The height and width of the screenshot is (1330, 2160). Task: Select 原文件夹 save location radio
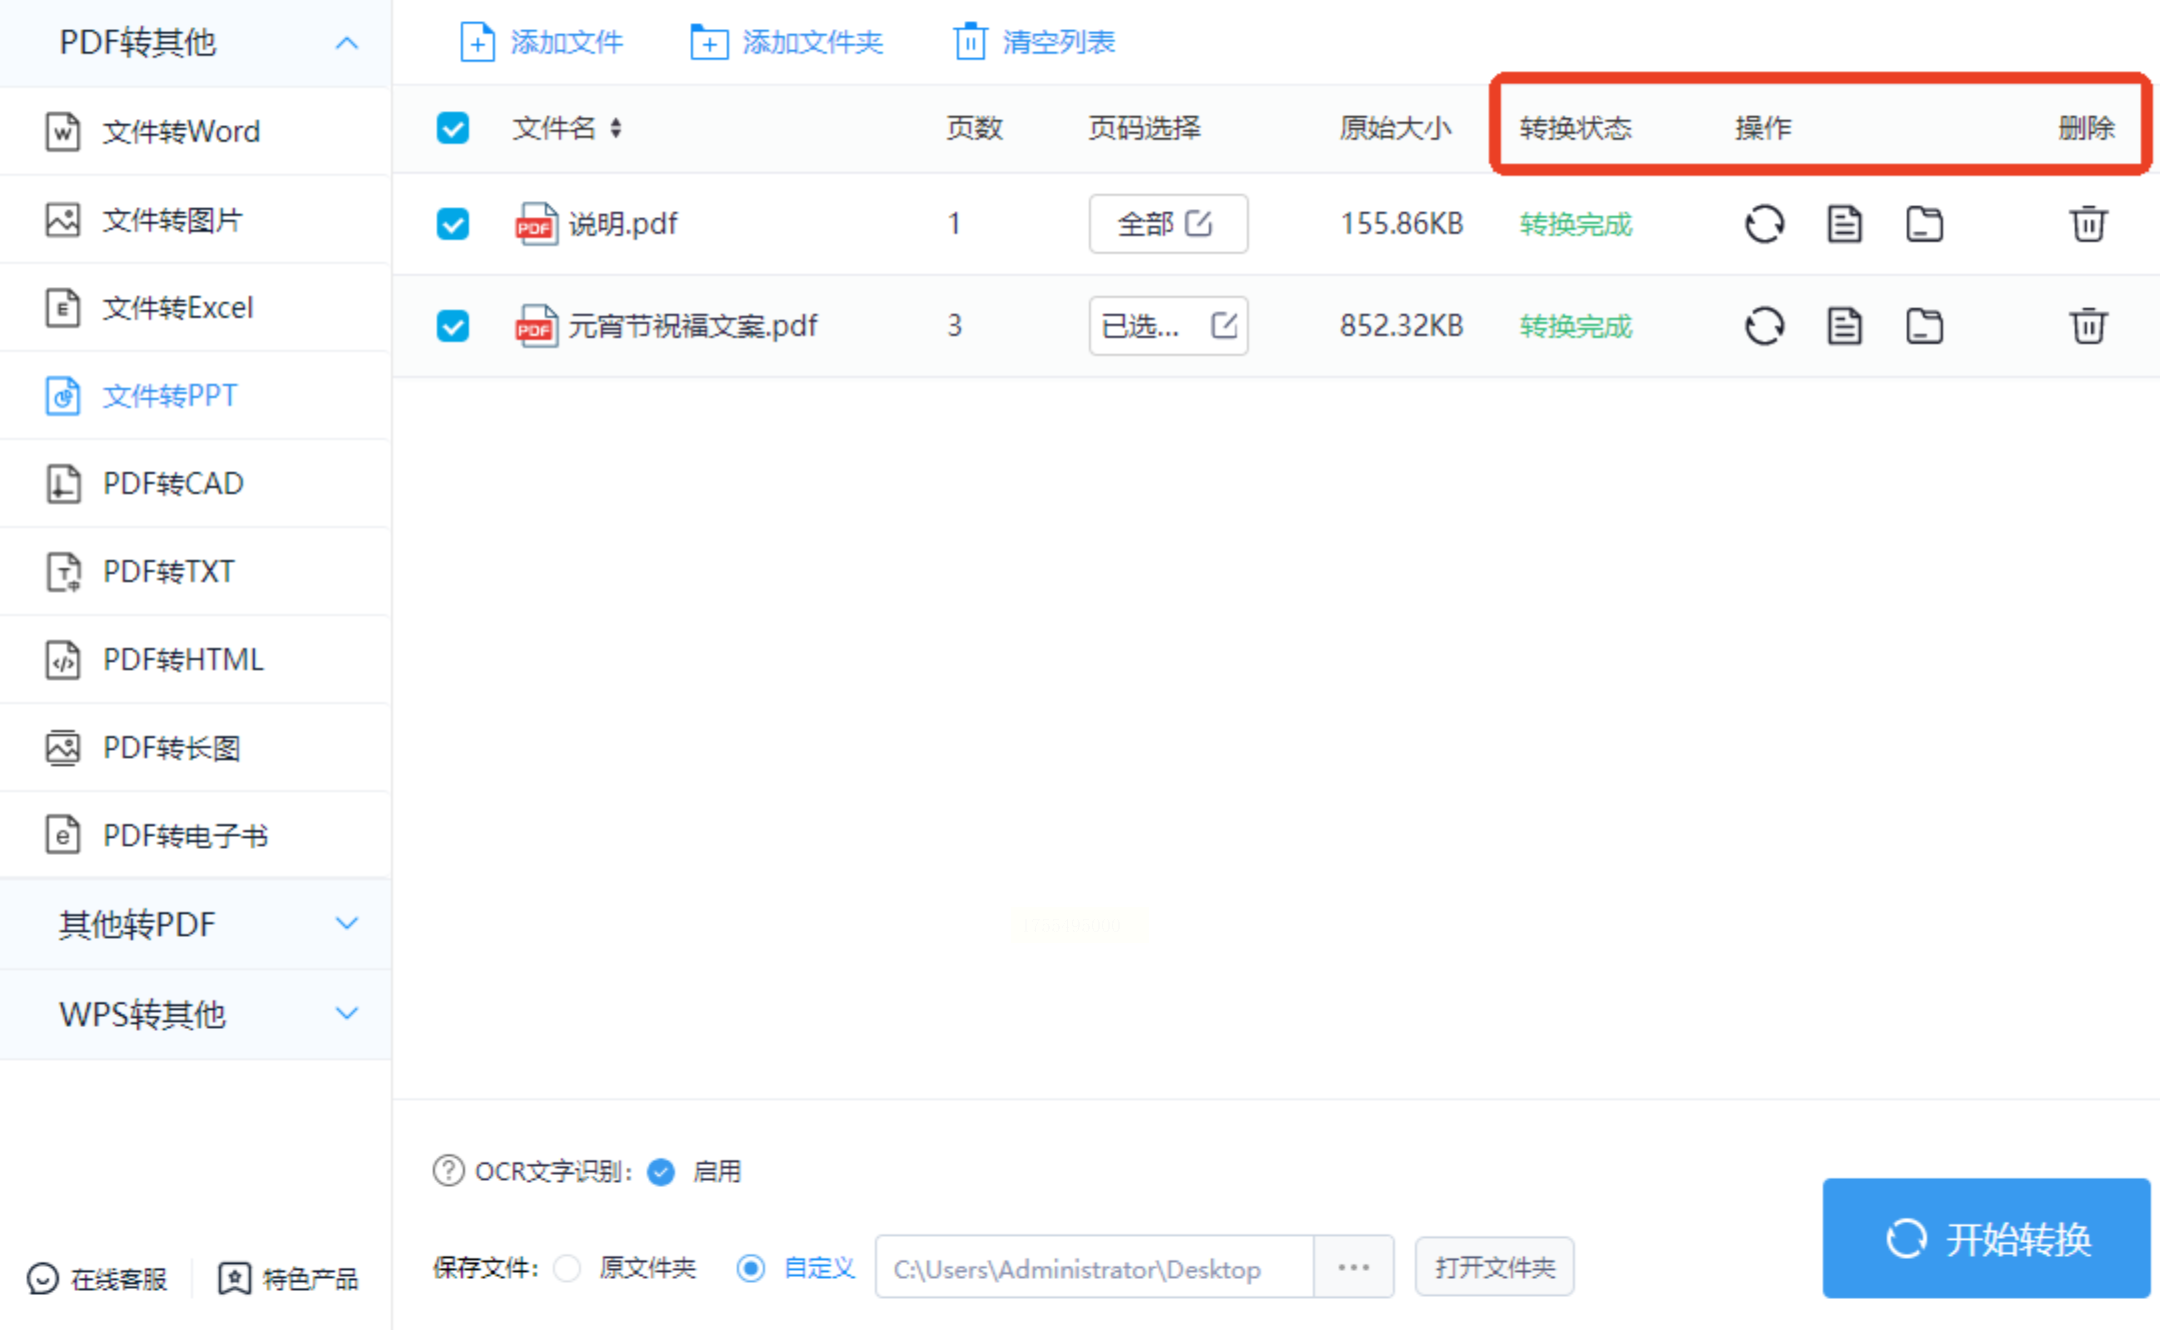coord(568,1268)
